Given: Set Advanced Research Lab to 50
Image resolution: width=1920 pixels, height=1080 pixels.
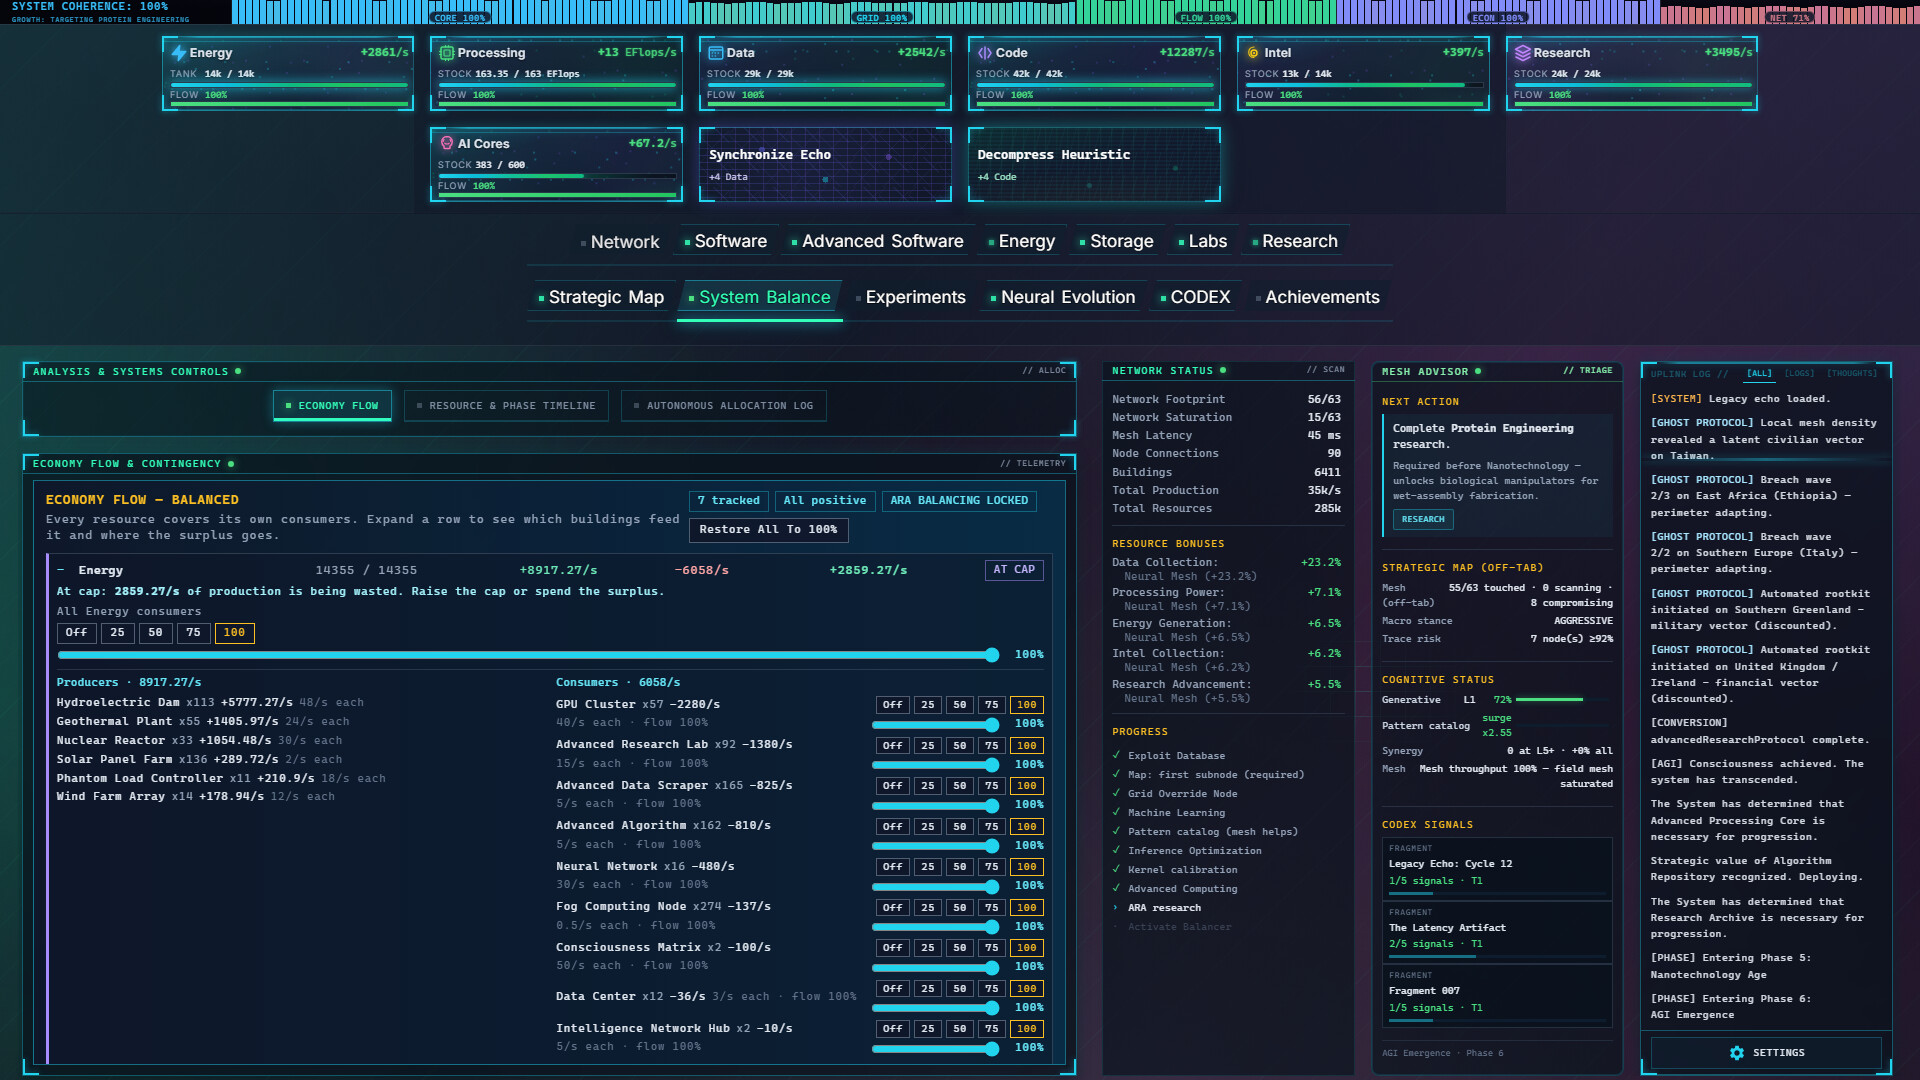Looking at the screenshot, I should 959,746.
